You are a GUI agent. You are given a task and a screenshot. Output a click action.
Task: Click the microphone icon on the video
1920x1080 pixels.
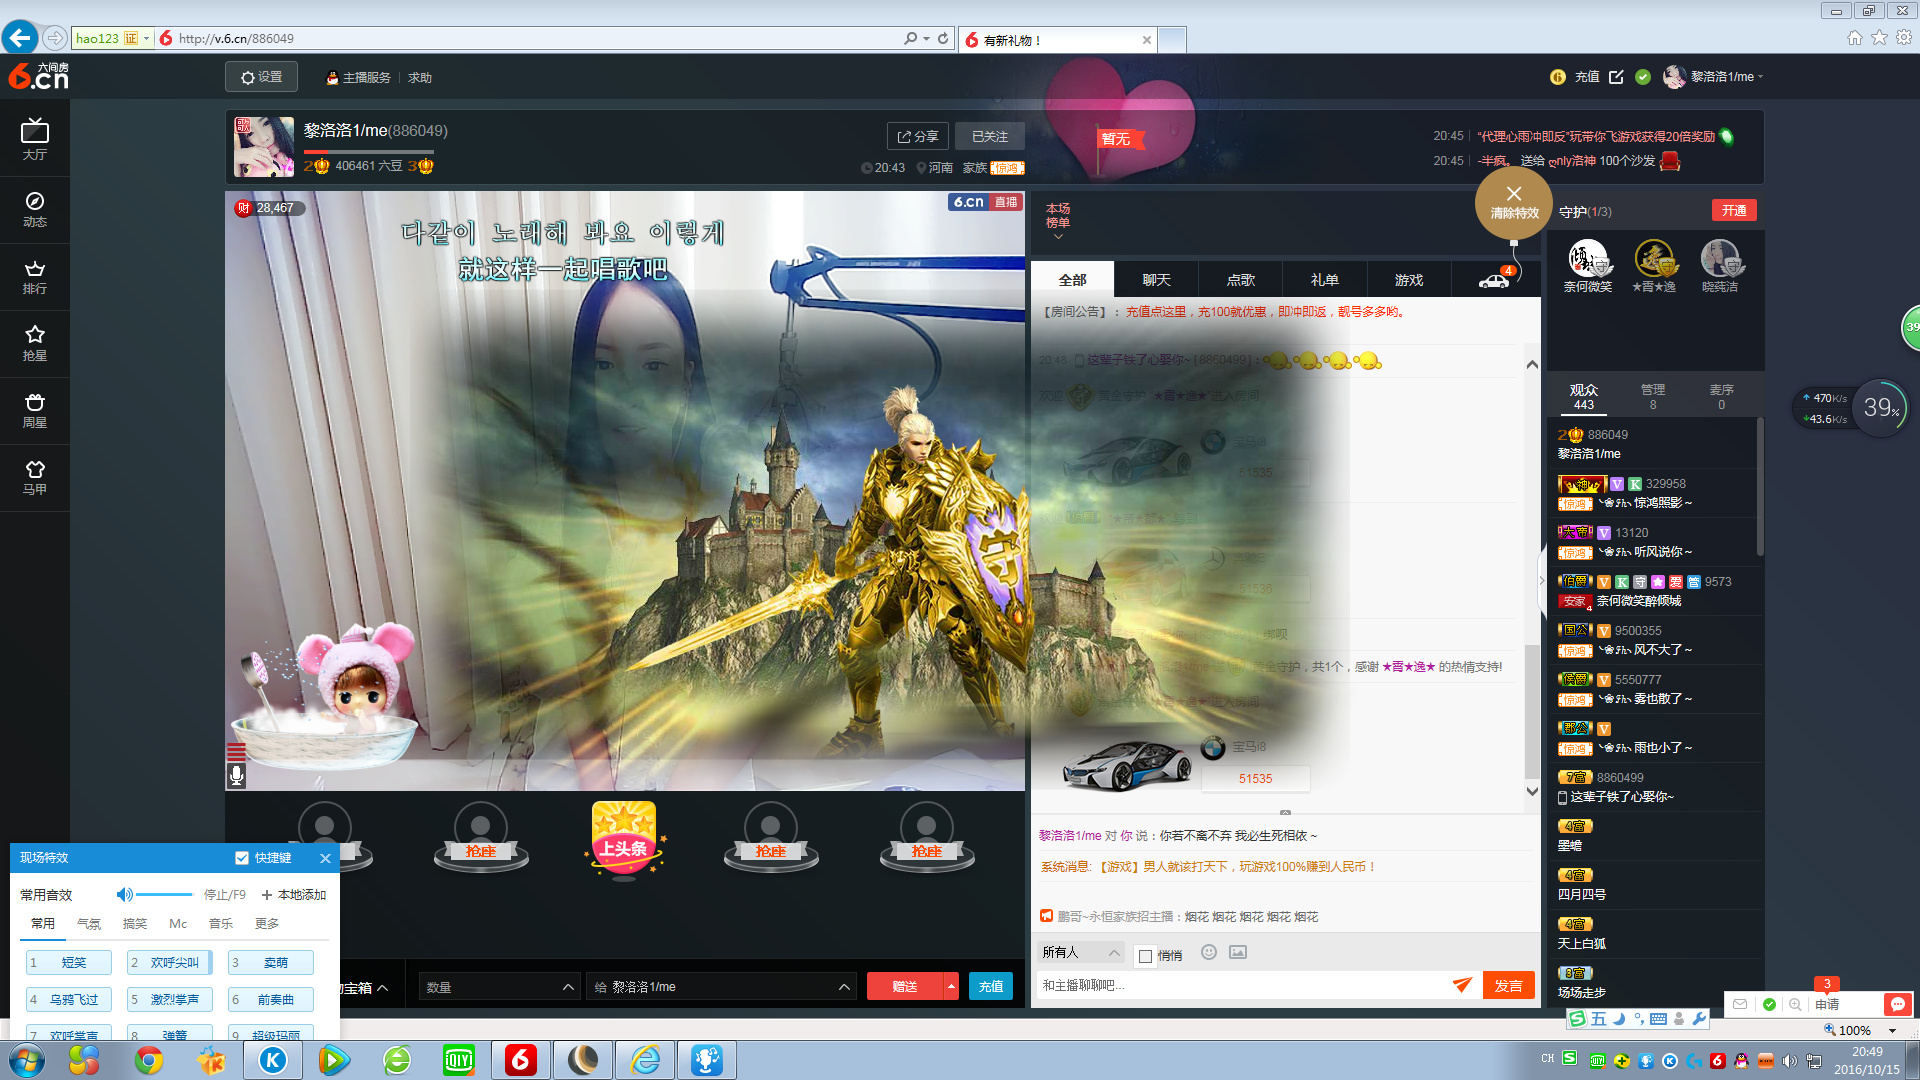point(236,775)
